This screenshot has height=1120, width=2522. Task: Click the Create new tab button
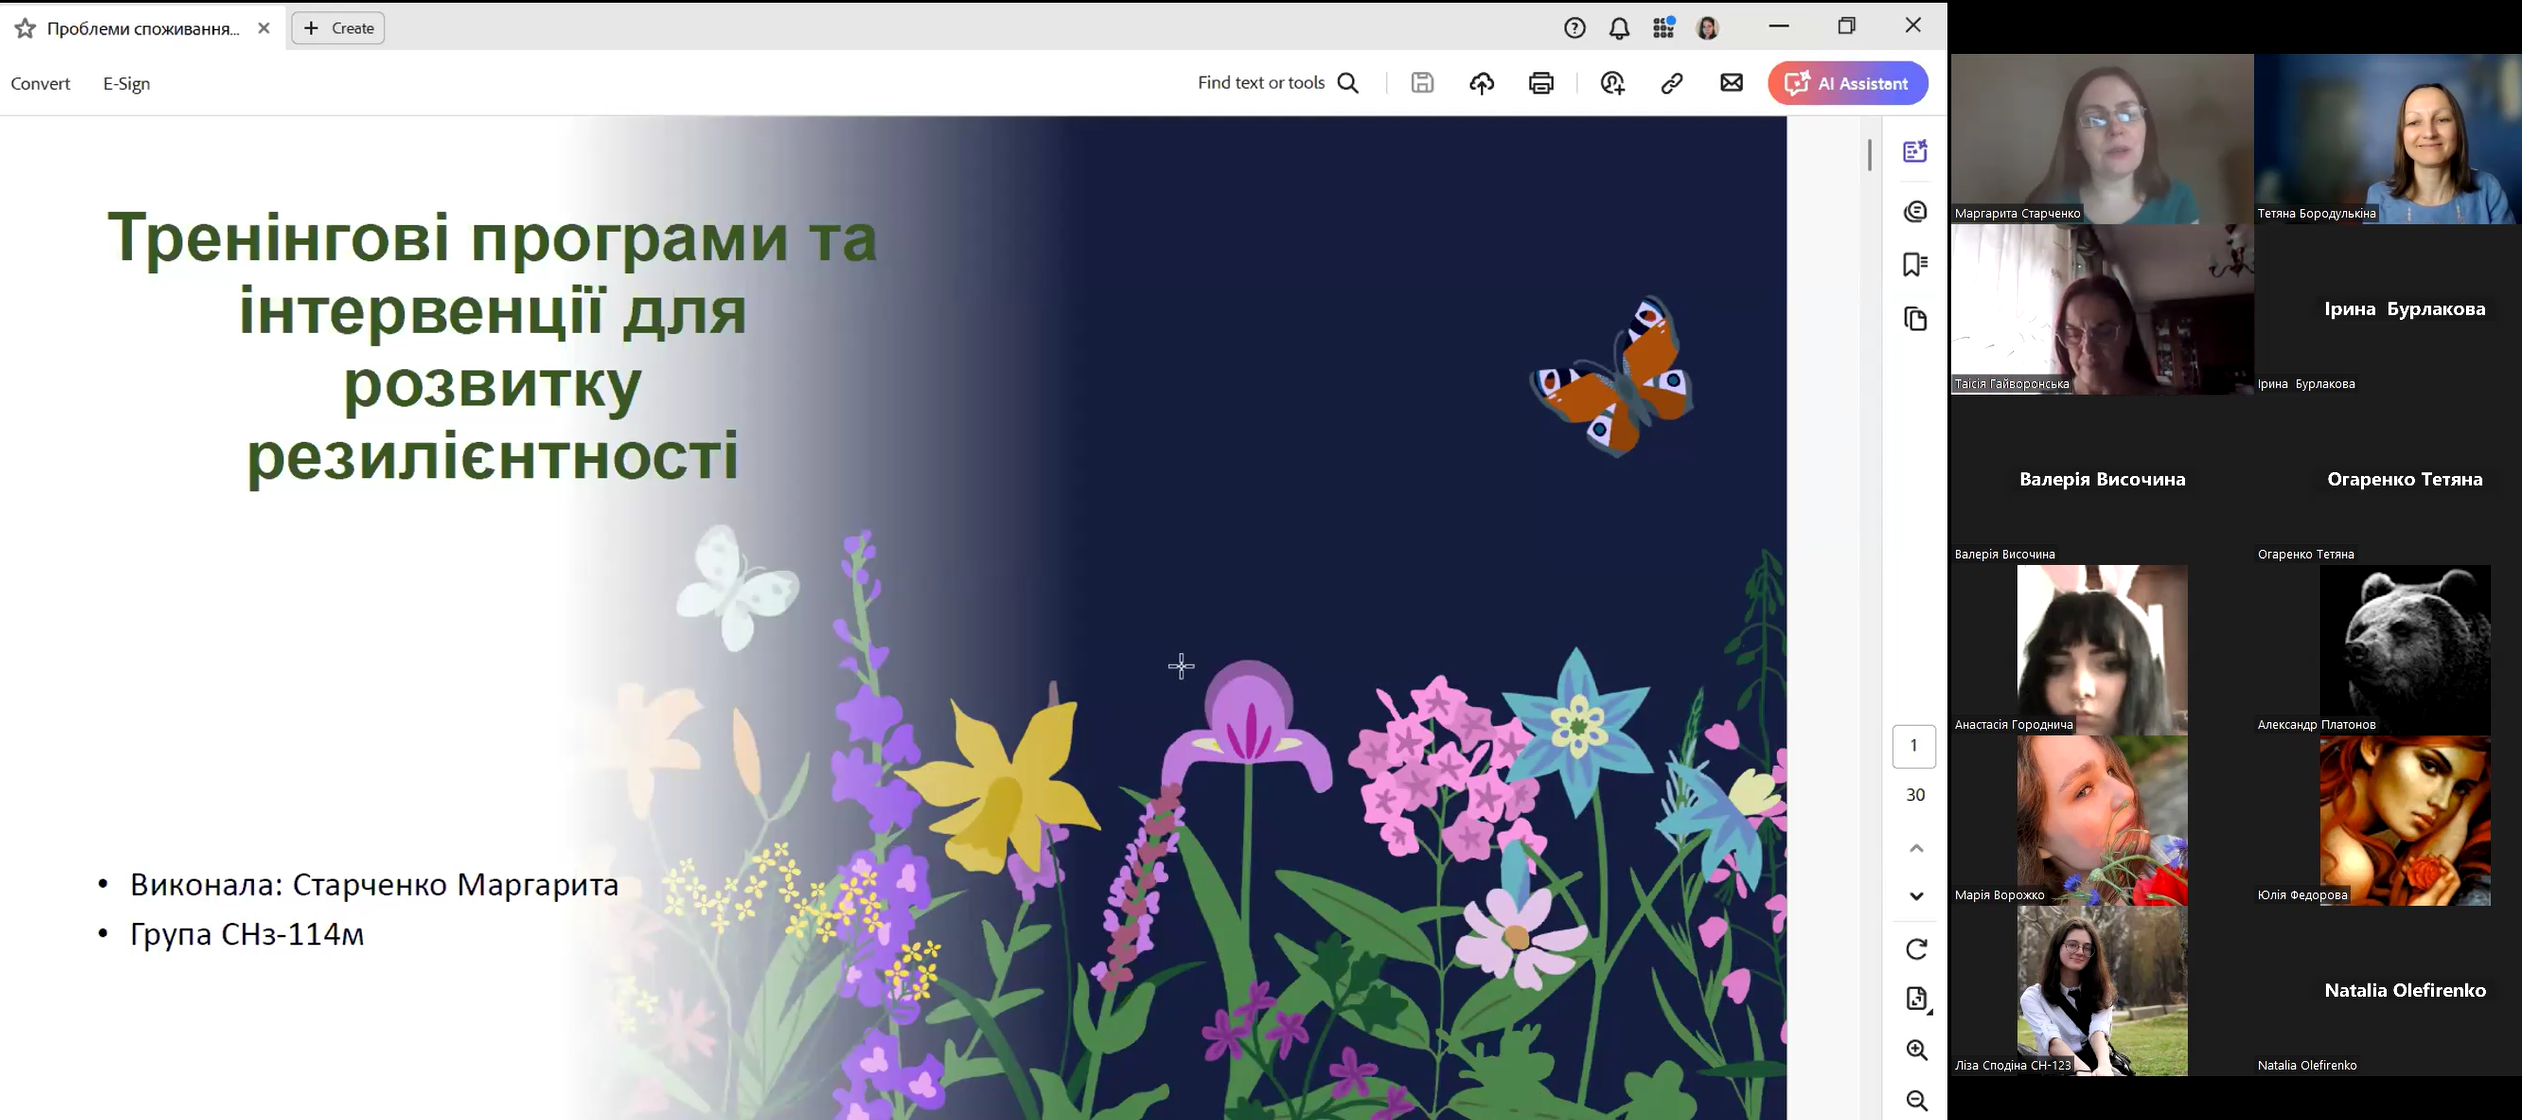pos(338,28)
